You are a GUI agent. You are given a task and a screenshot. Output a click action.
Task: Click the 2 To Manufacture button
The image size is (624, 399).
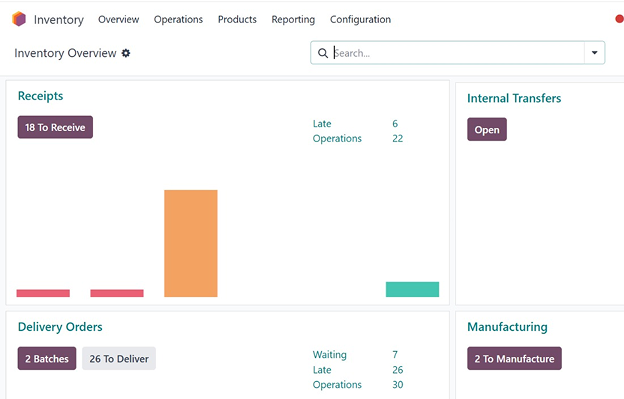[x=514, y=358]
